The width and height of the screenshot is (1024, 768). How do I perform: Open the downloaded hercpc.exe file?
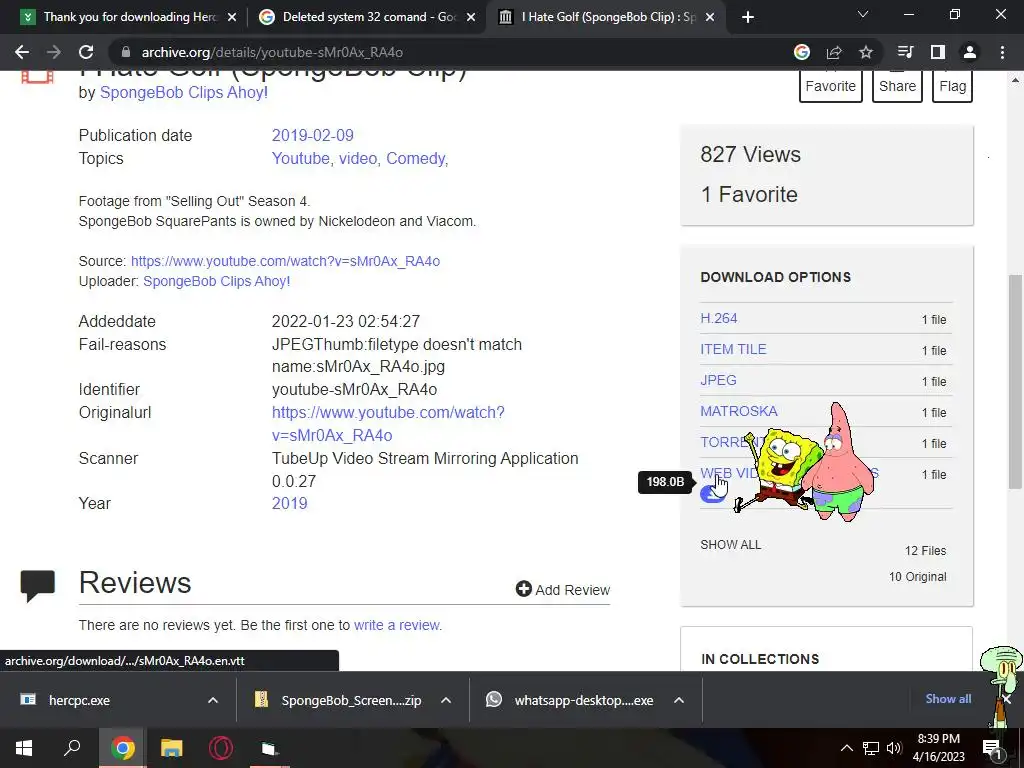click(x=78, y=700)
